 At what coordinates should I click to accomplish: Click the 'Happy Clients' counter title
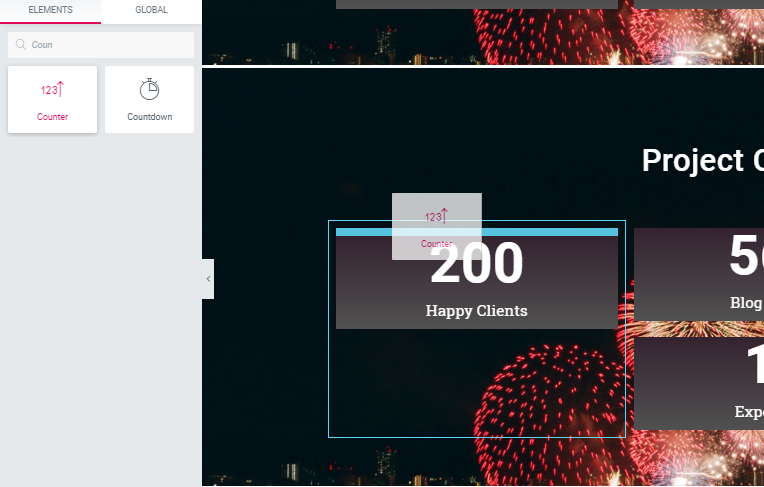pyautogui.click(x=477, y=311)
